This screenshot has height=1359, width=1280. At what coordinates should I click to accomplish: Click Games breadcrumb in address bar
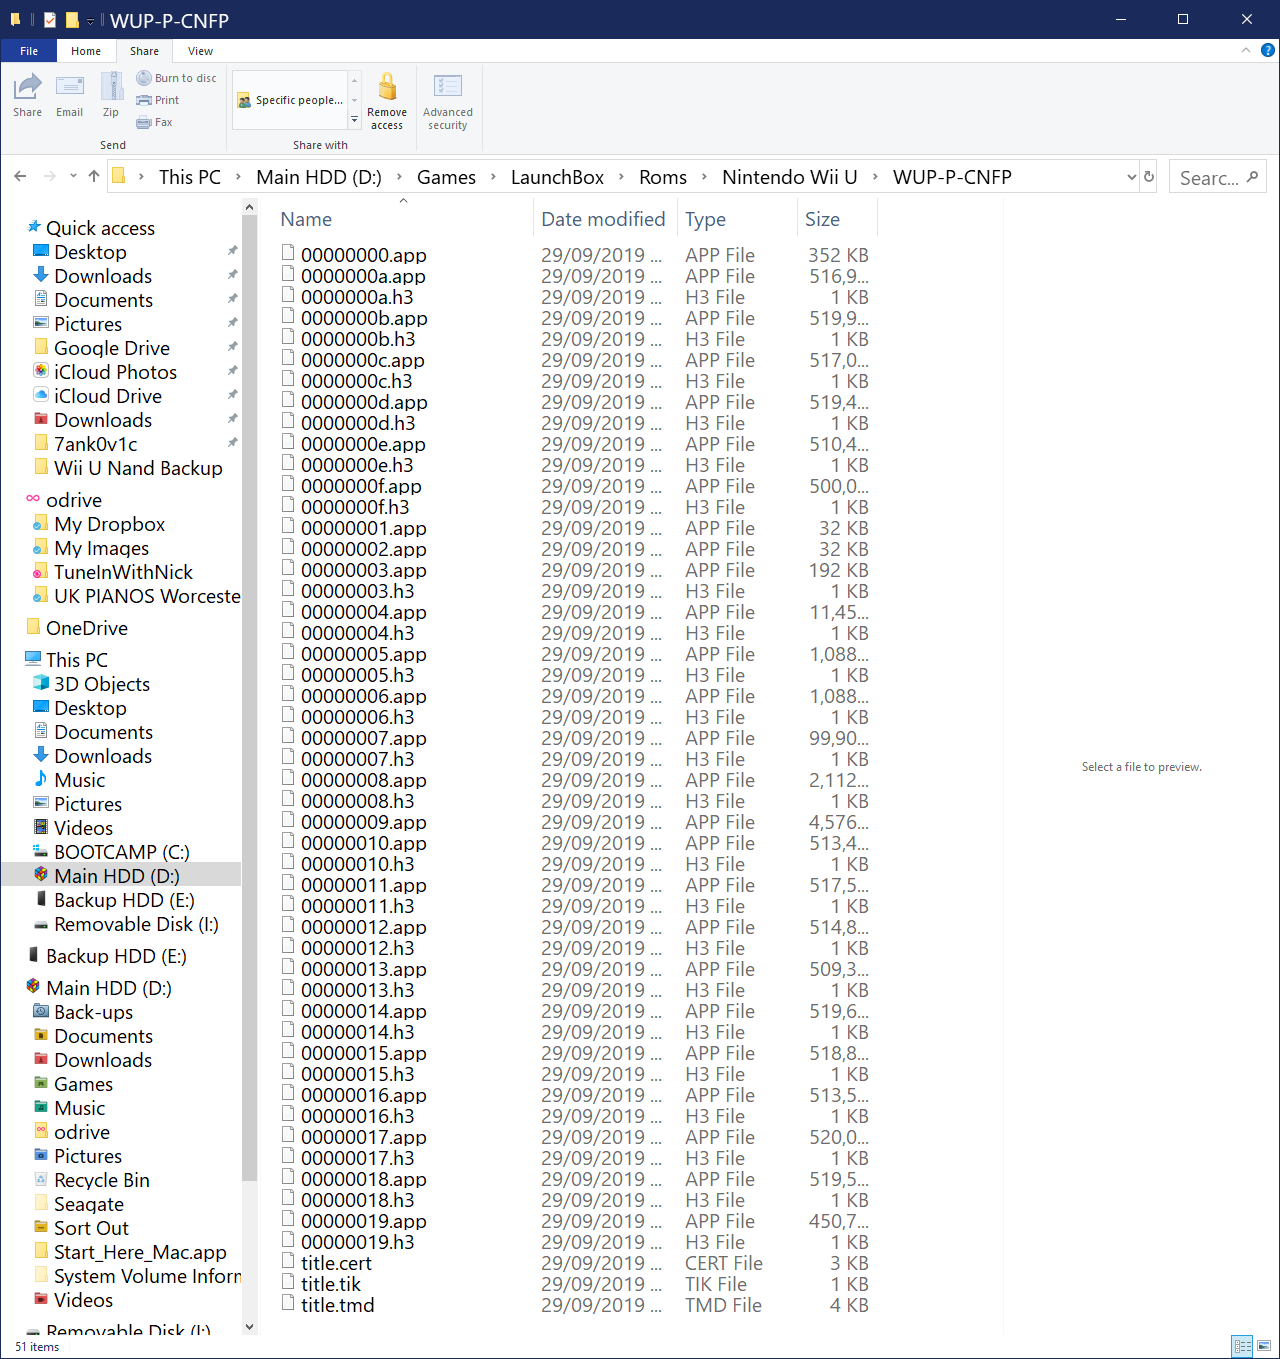[x=446, y=177]
